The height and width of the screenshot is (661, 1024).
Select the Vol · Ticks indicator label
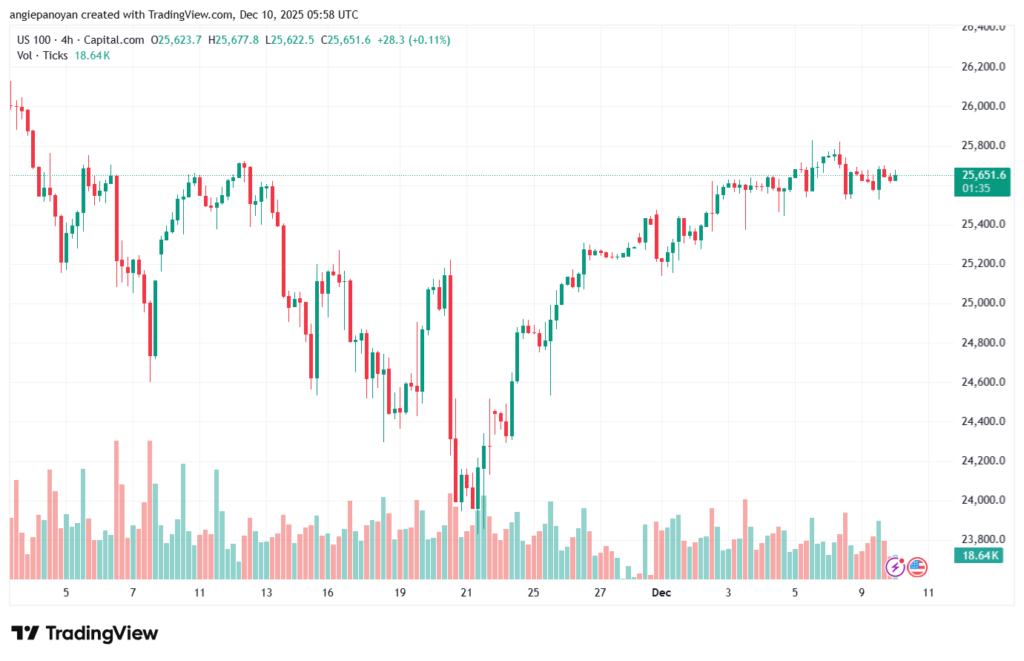43,56
